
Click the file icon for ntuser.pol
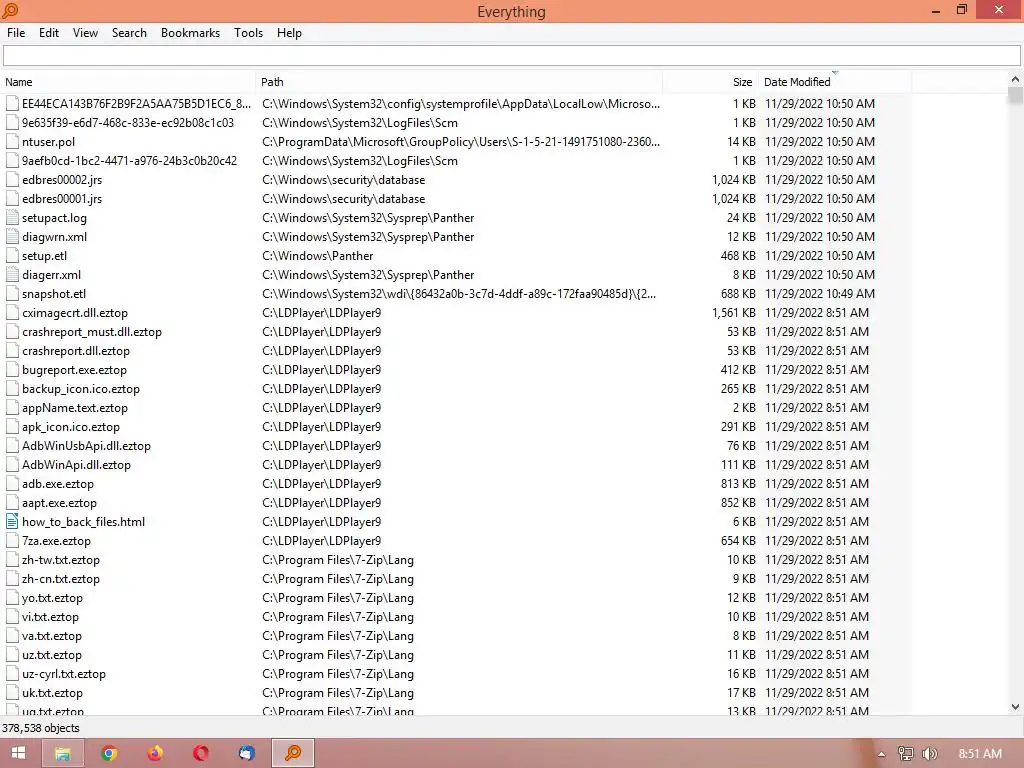12,142
